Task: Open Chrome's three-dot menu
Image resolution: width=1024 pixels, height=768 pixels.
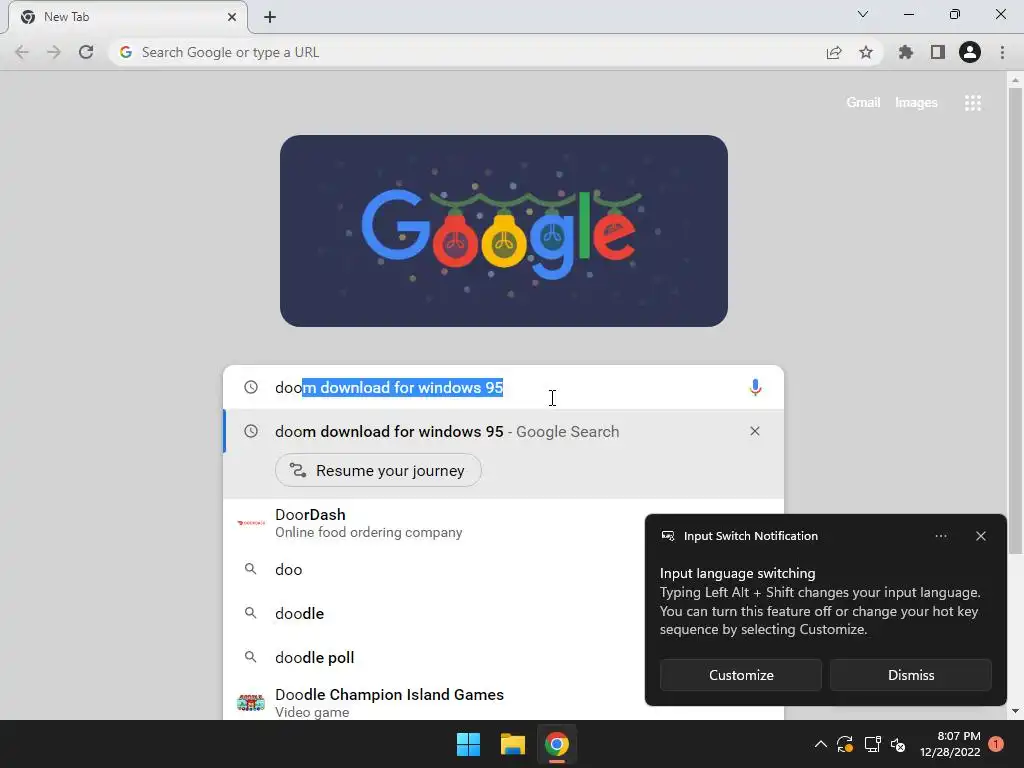Action: tap(1002, 52)
